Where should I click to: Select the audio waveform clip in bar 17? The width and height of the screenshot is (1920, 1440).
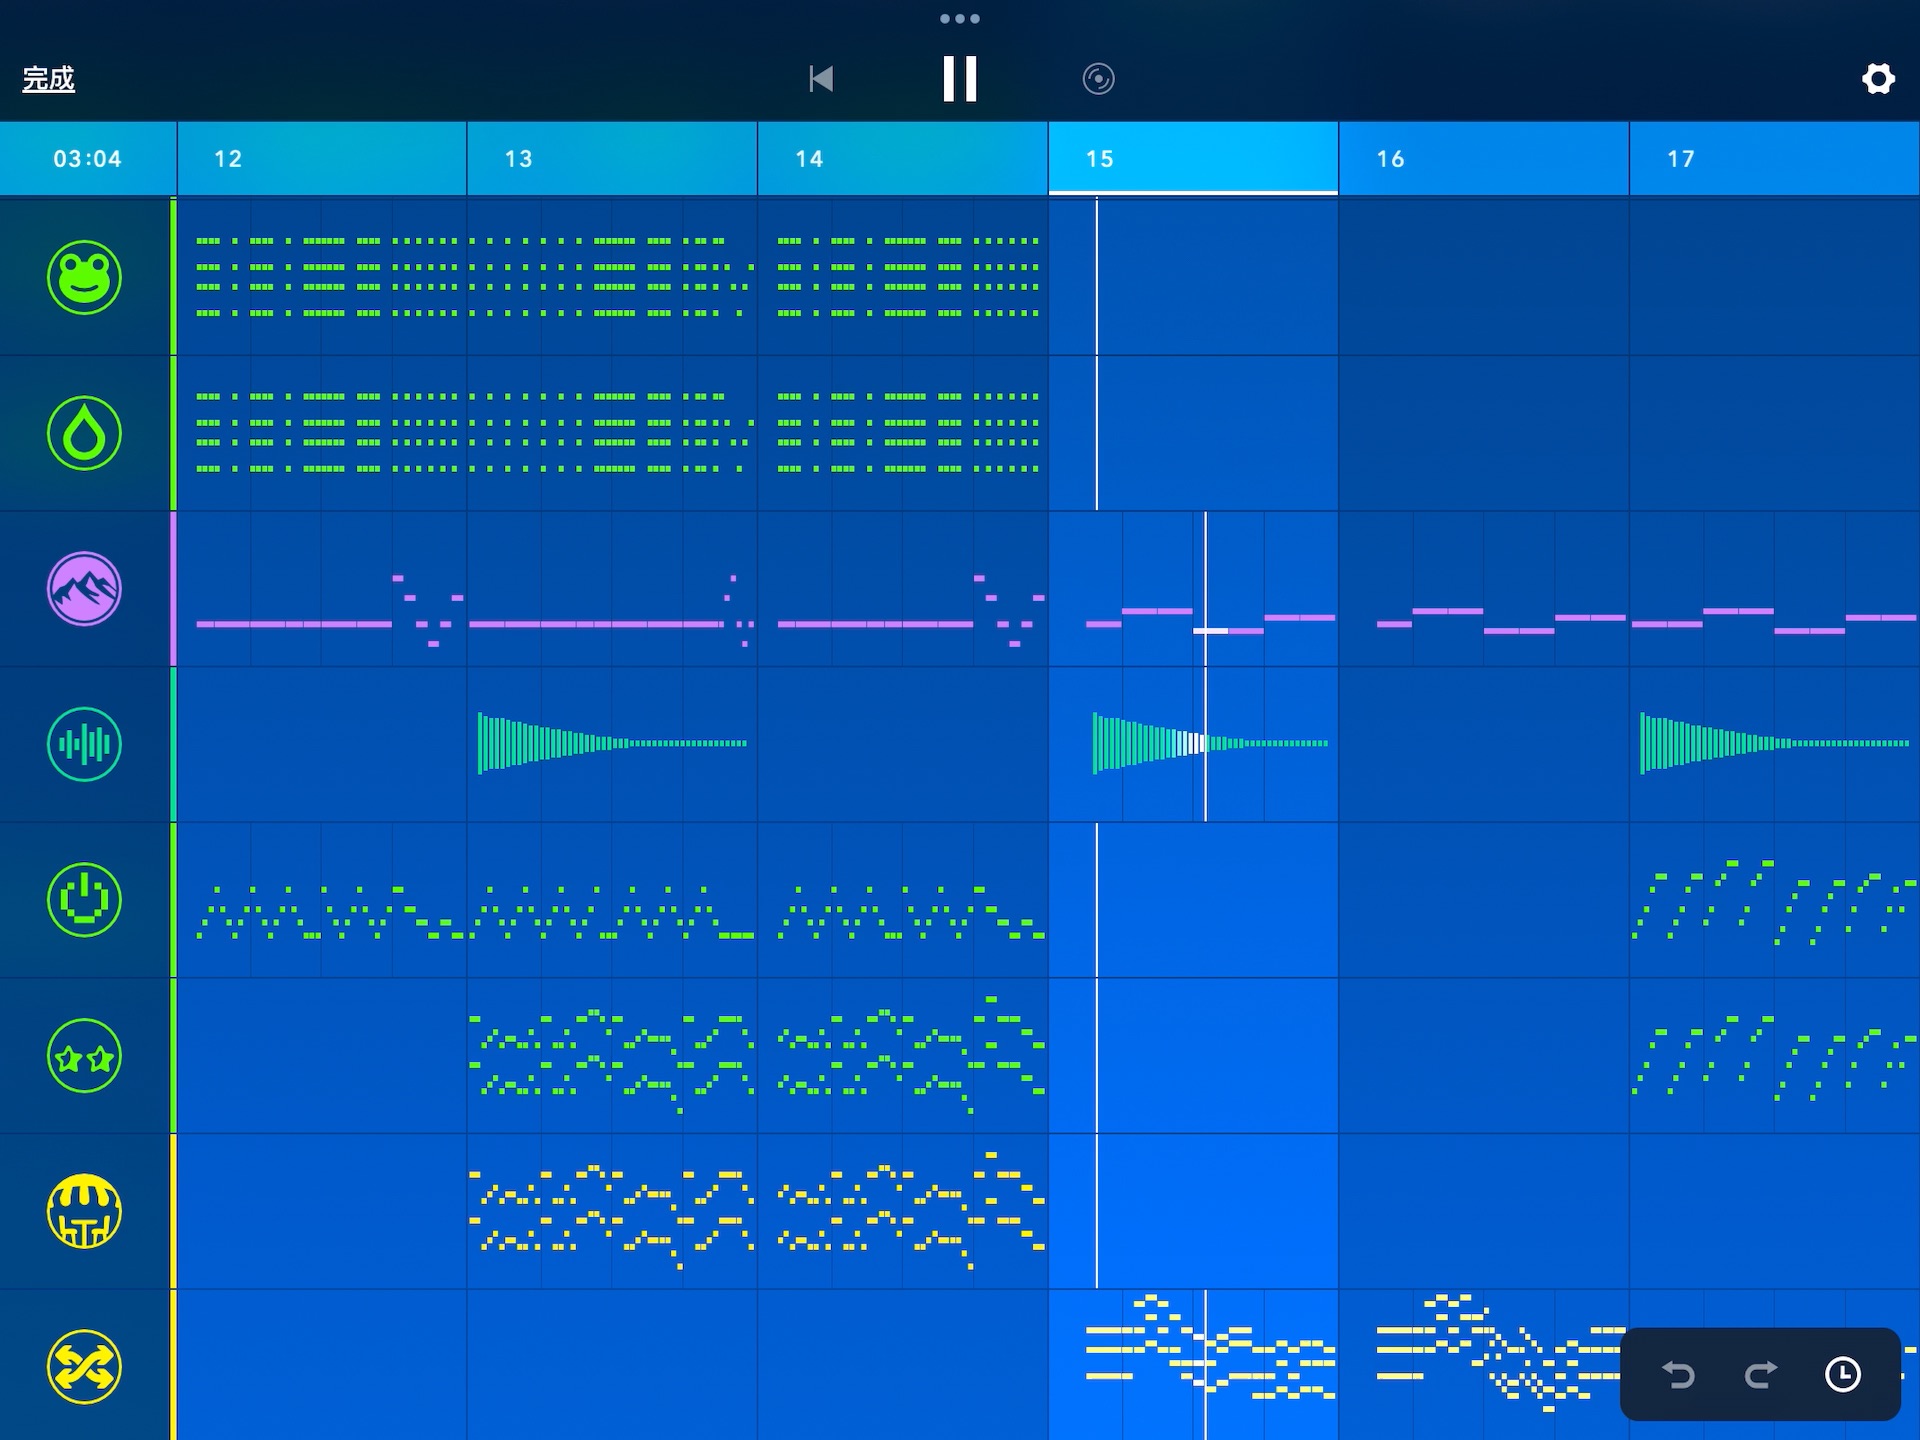[1775, 744]
